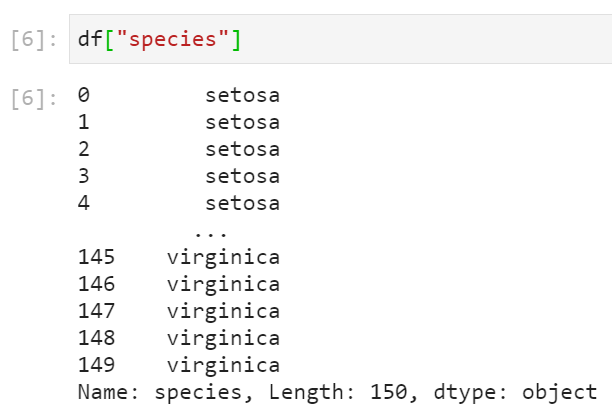Viewport: 612px width, 410px height.
Task: Place cursor on the red "species" string
Action: point(173,39)
